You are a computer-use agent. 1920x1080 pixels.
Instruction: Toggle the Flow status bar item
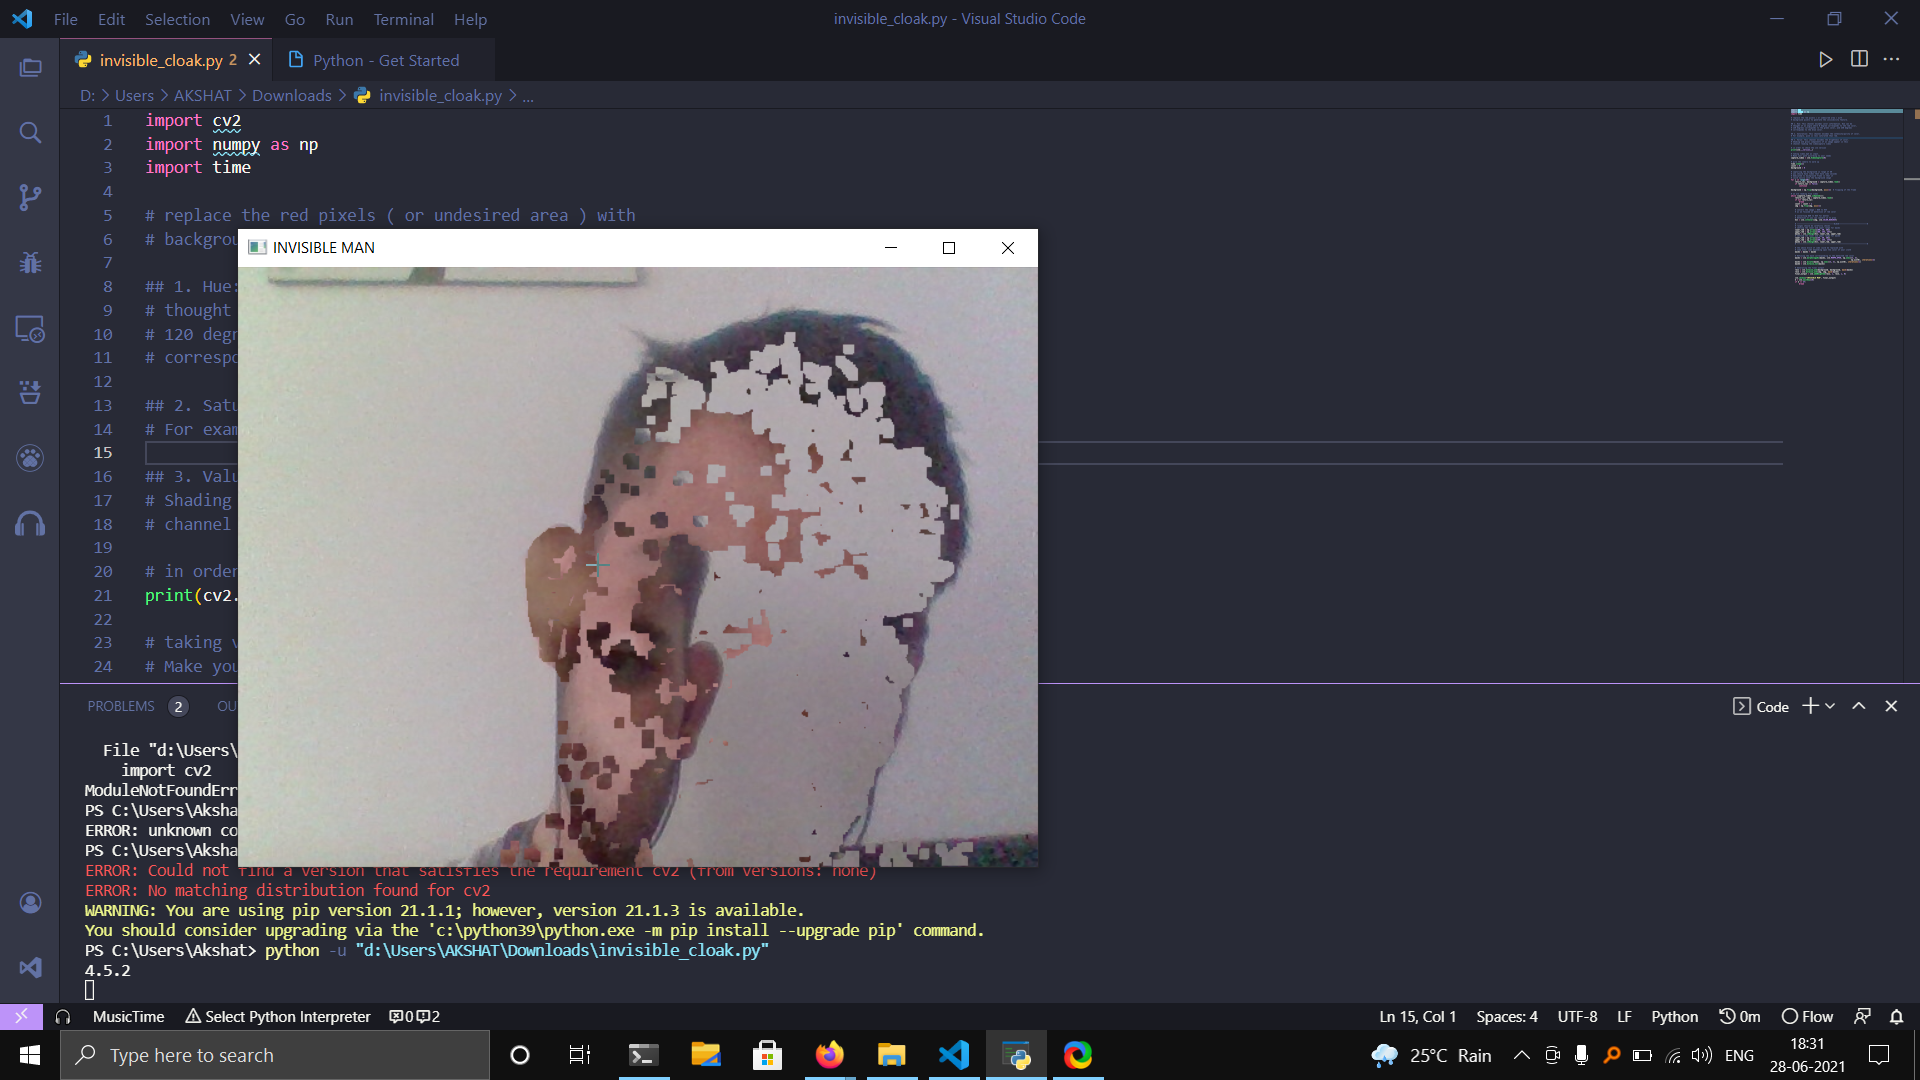(x=1807, y=1016)
